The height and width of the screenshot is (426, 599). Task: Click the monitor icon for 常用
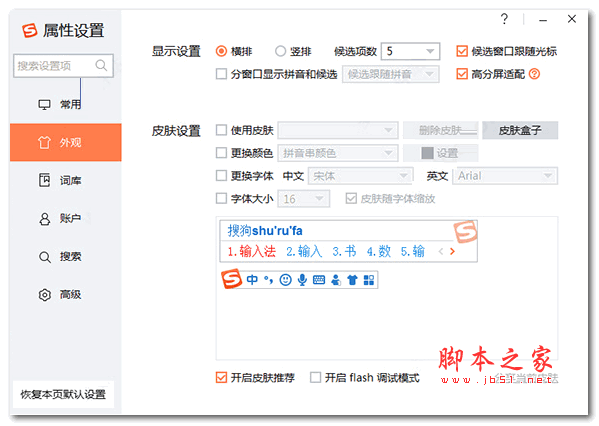coord(44,104)
